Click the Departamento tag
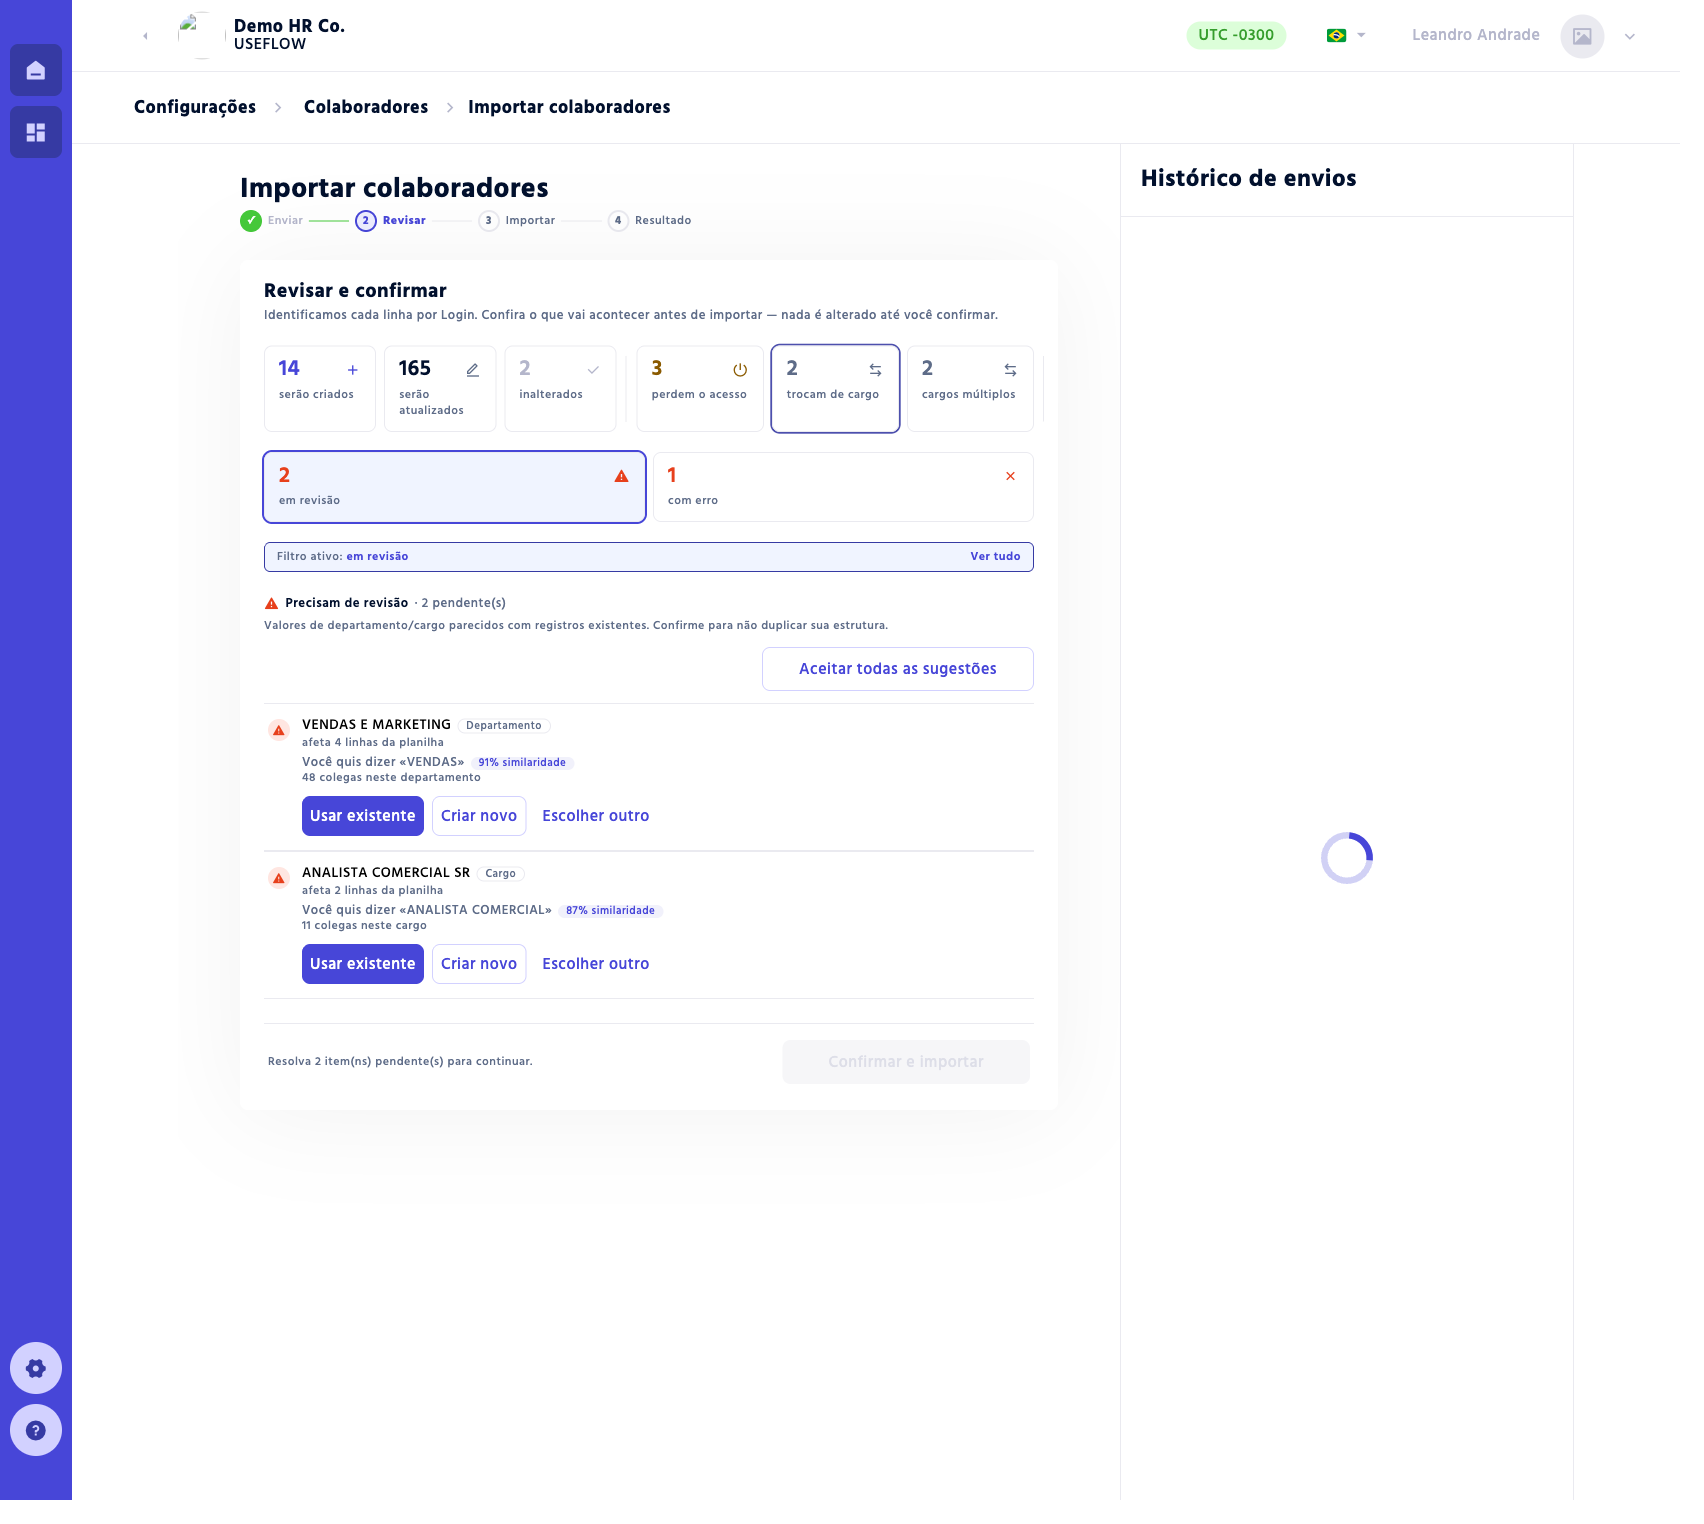Screen dimensions: 1704x1524 pyautogui.click(x=504, y=726)
